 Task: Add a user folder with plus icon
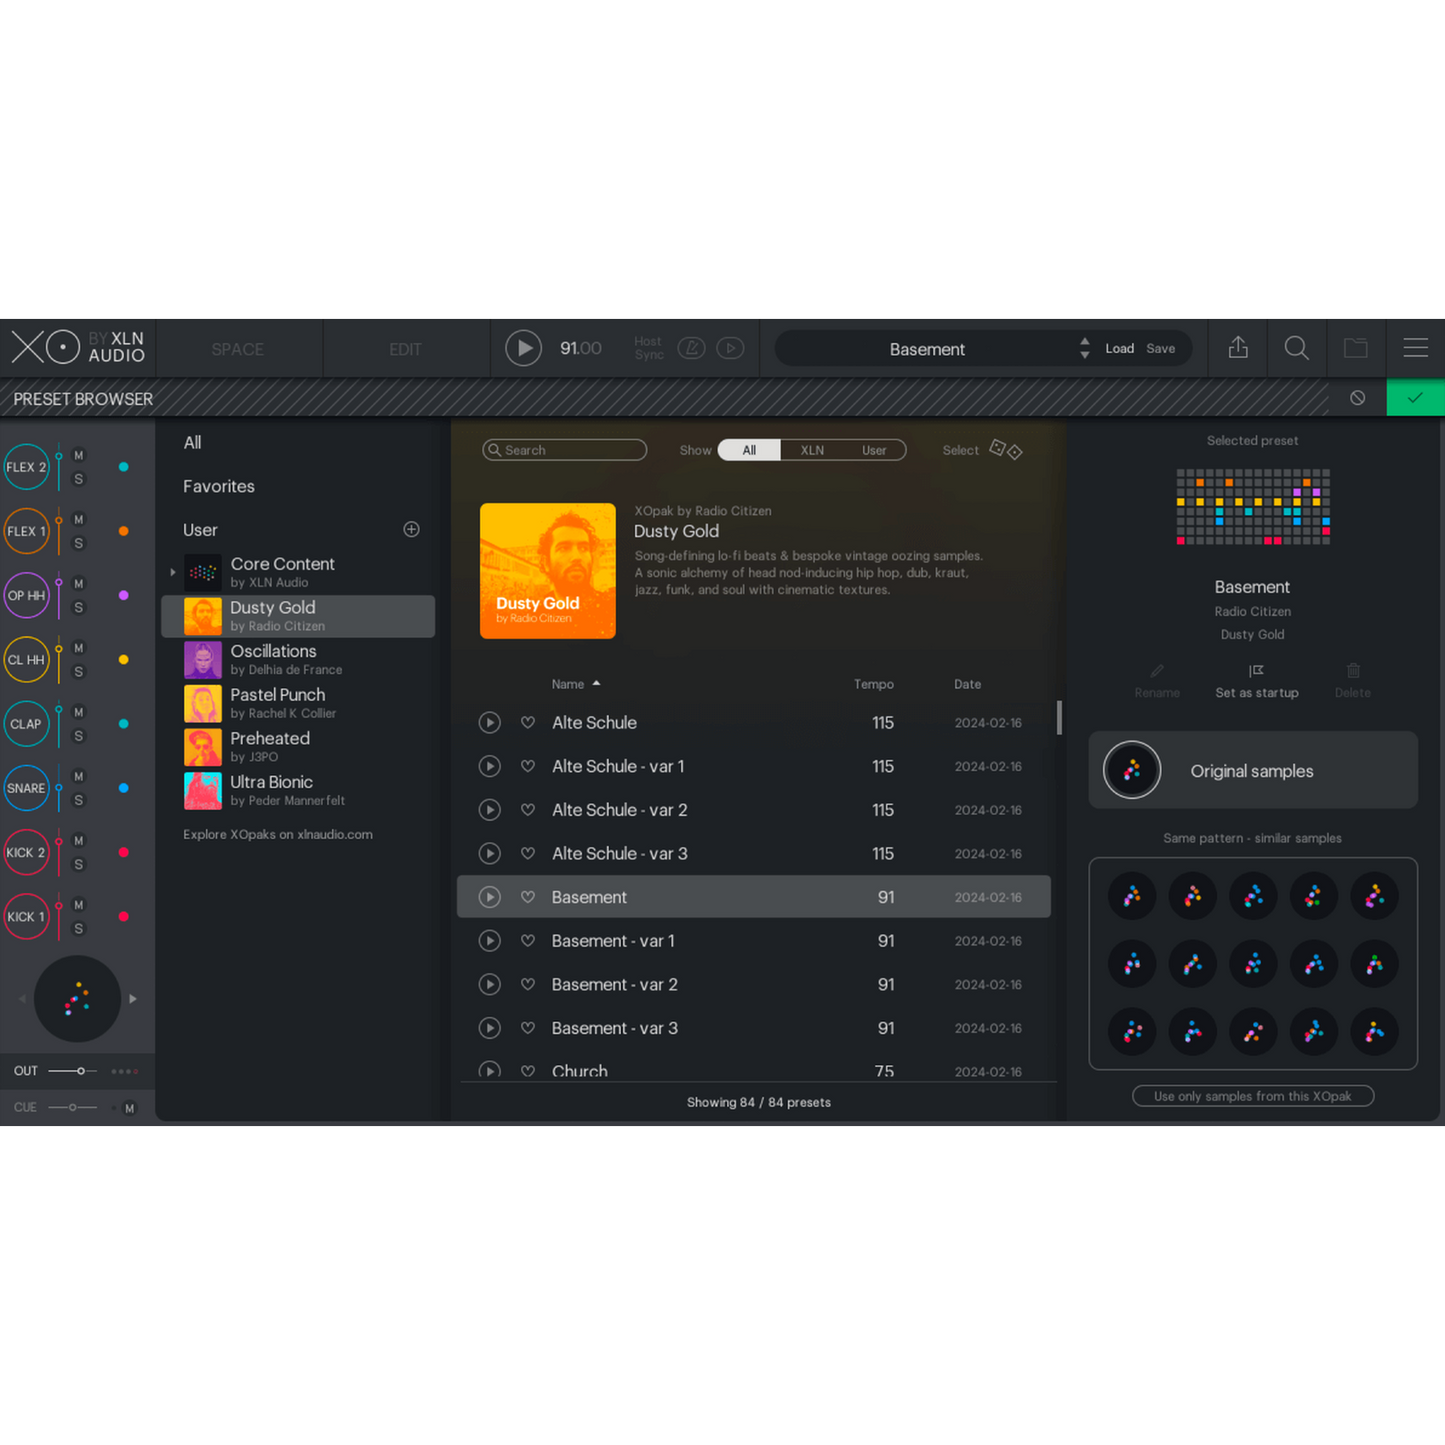[411, 529]
